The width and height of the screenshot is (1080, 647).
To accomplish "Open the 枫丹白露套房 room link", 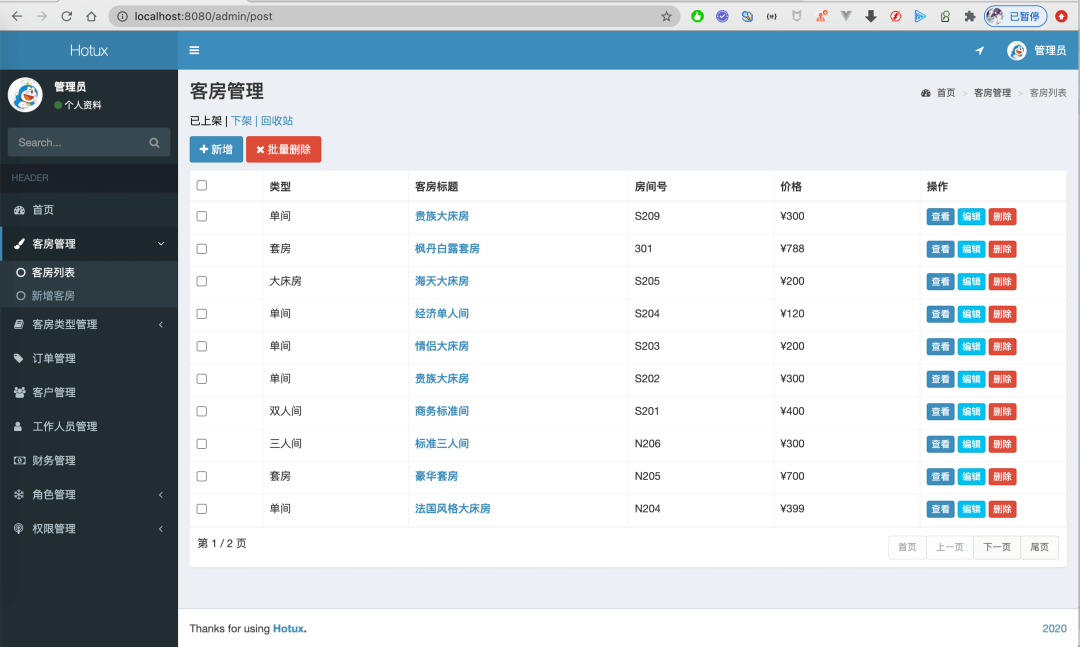I will tap(447, 249).
